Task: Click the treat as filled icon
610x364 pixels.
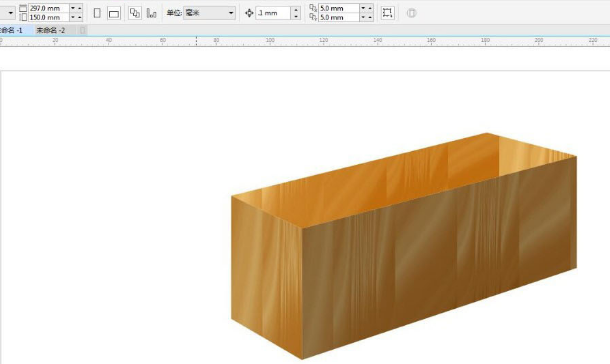Action: (387, 13)
